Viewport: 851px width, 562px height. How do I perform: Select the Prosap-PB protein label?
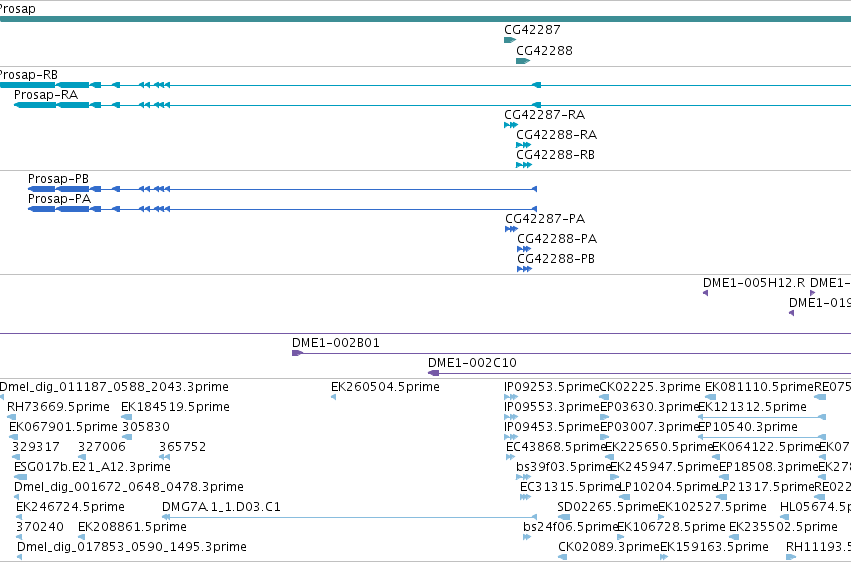click(59, 178)
